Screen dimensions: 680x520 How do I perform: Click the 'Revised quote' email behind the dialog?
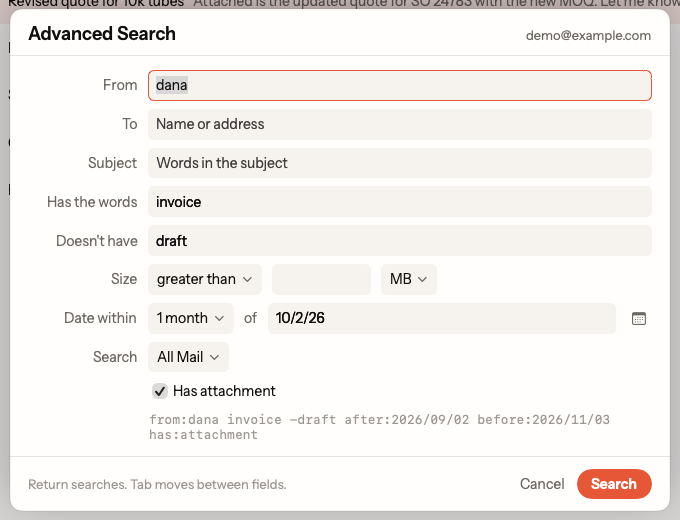(340, 4)
